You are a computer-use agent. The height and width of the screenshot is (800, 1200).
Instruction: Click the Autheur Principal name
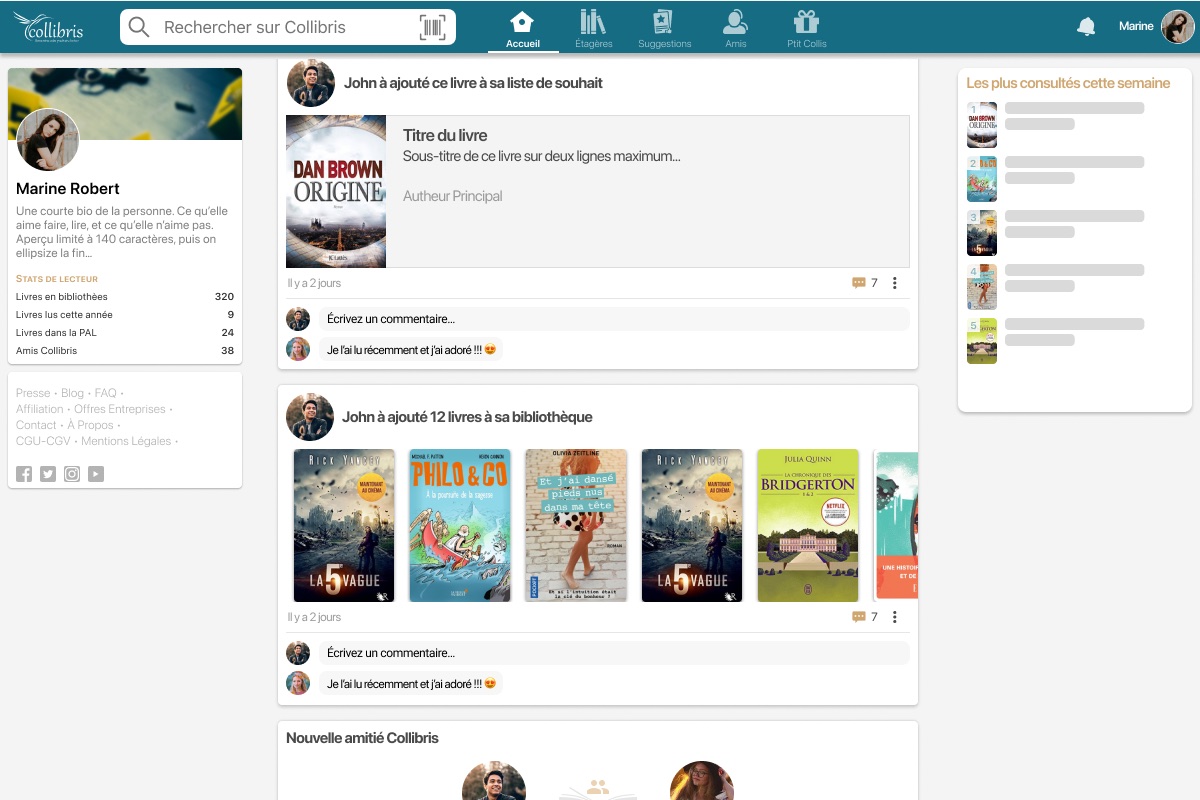click(452, 196)
